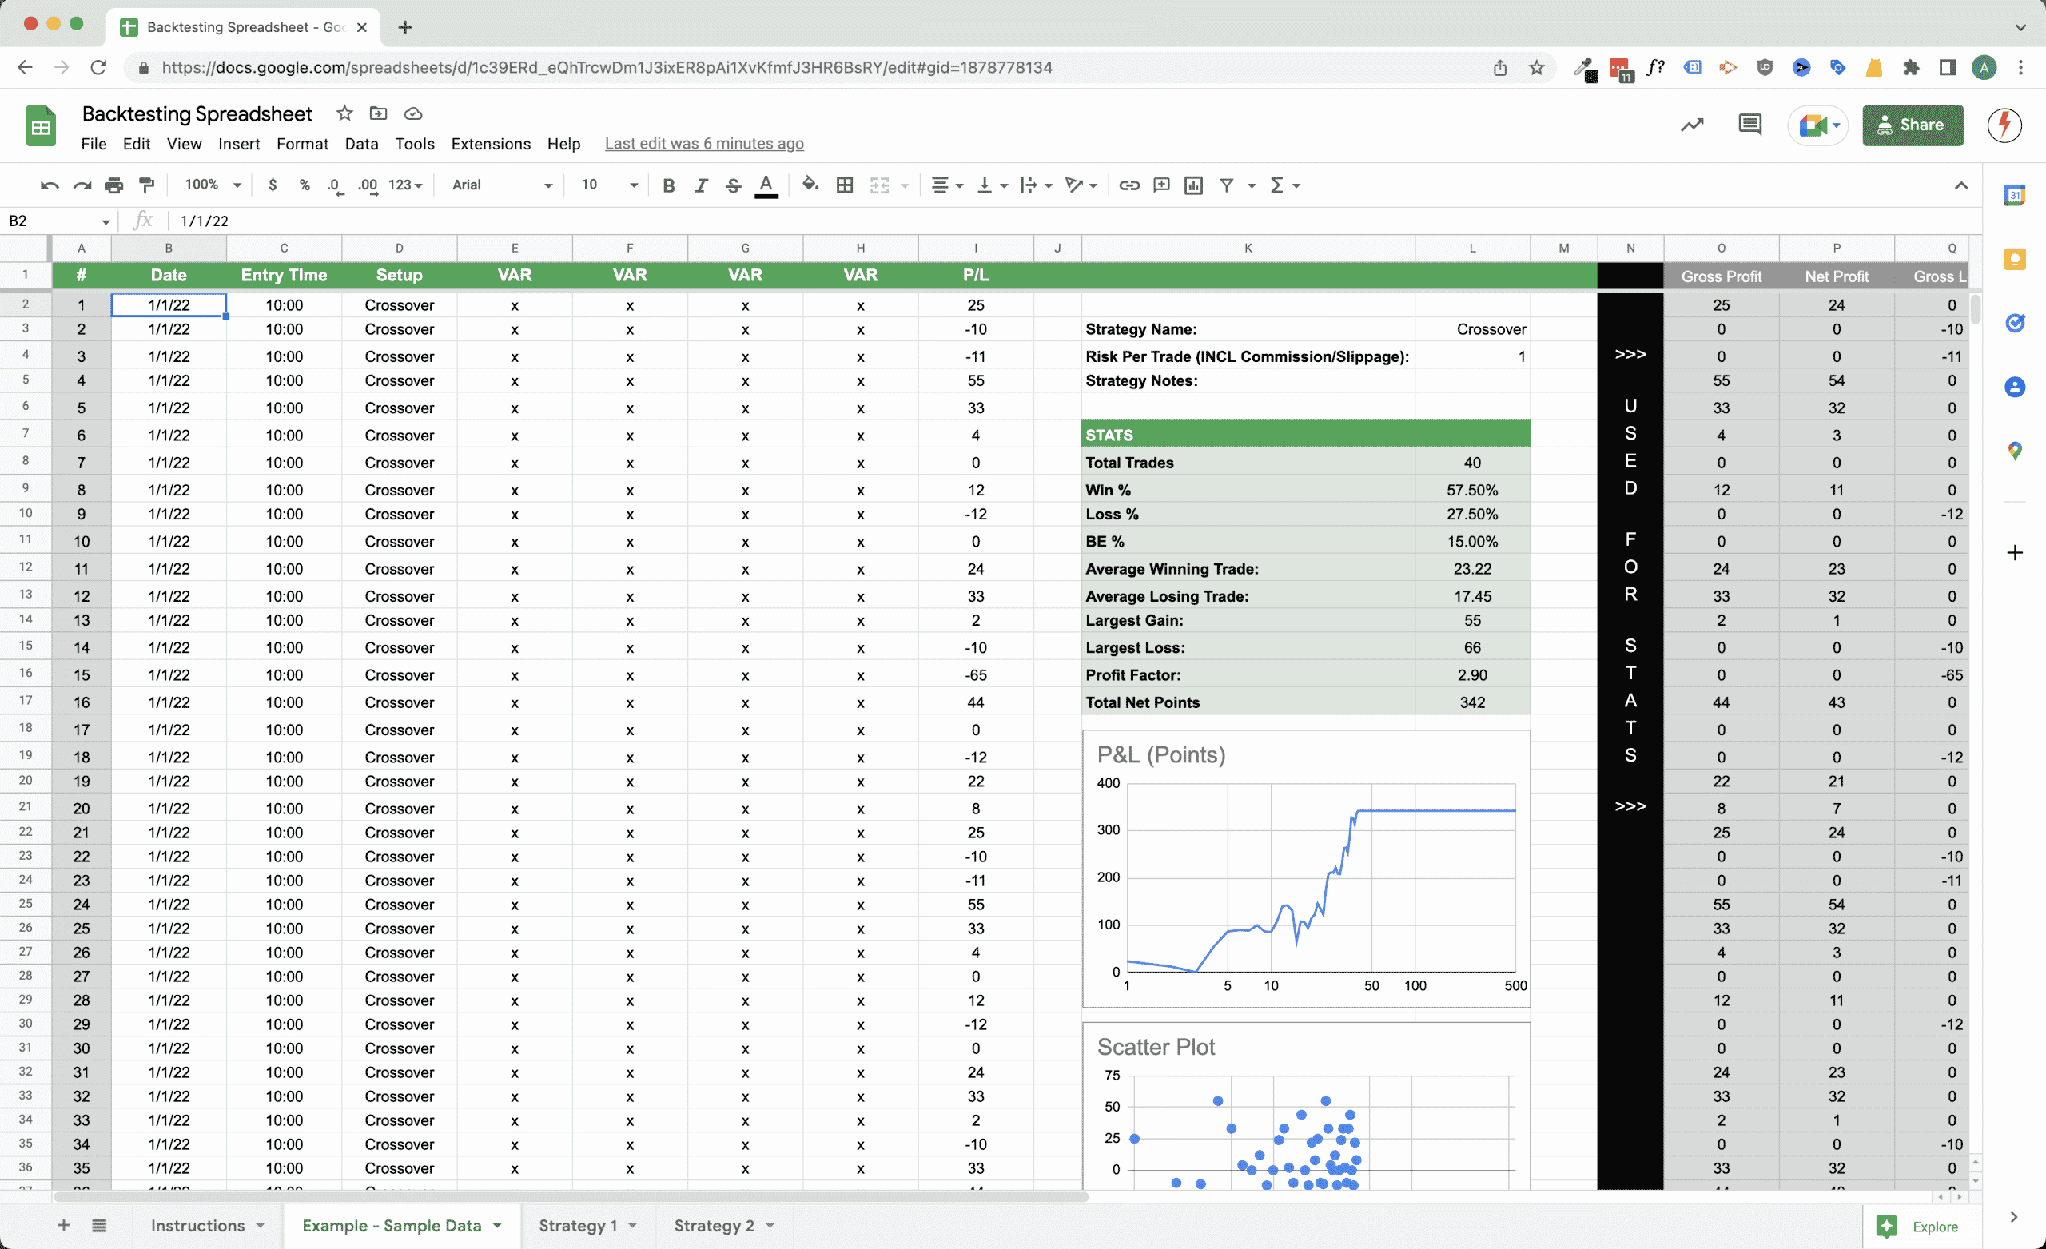Toggle italic formatting
This screenshot has width=2046, height=1249.
[701, 185]
